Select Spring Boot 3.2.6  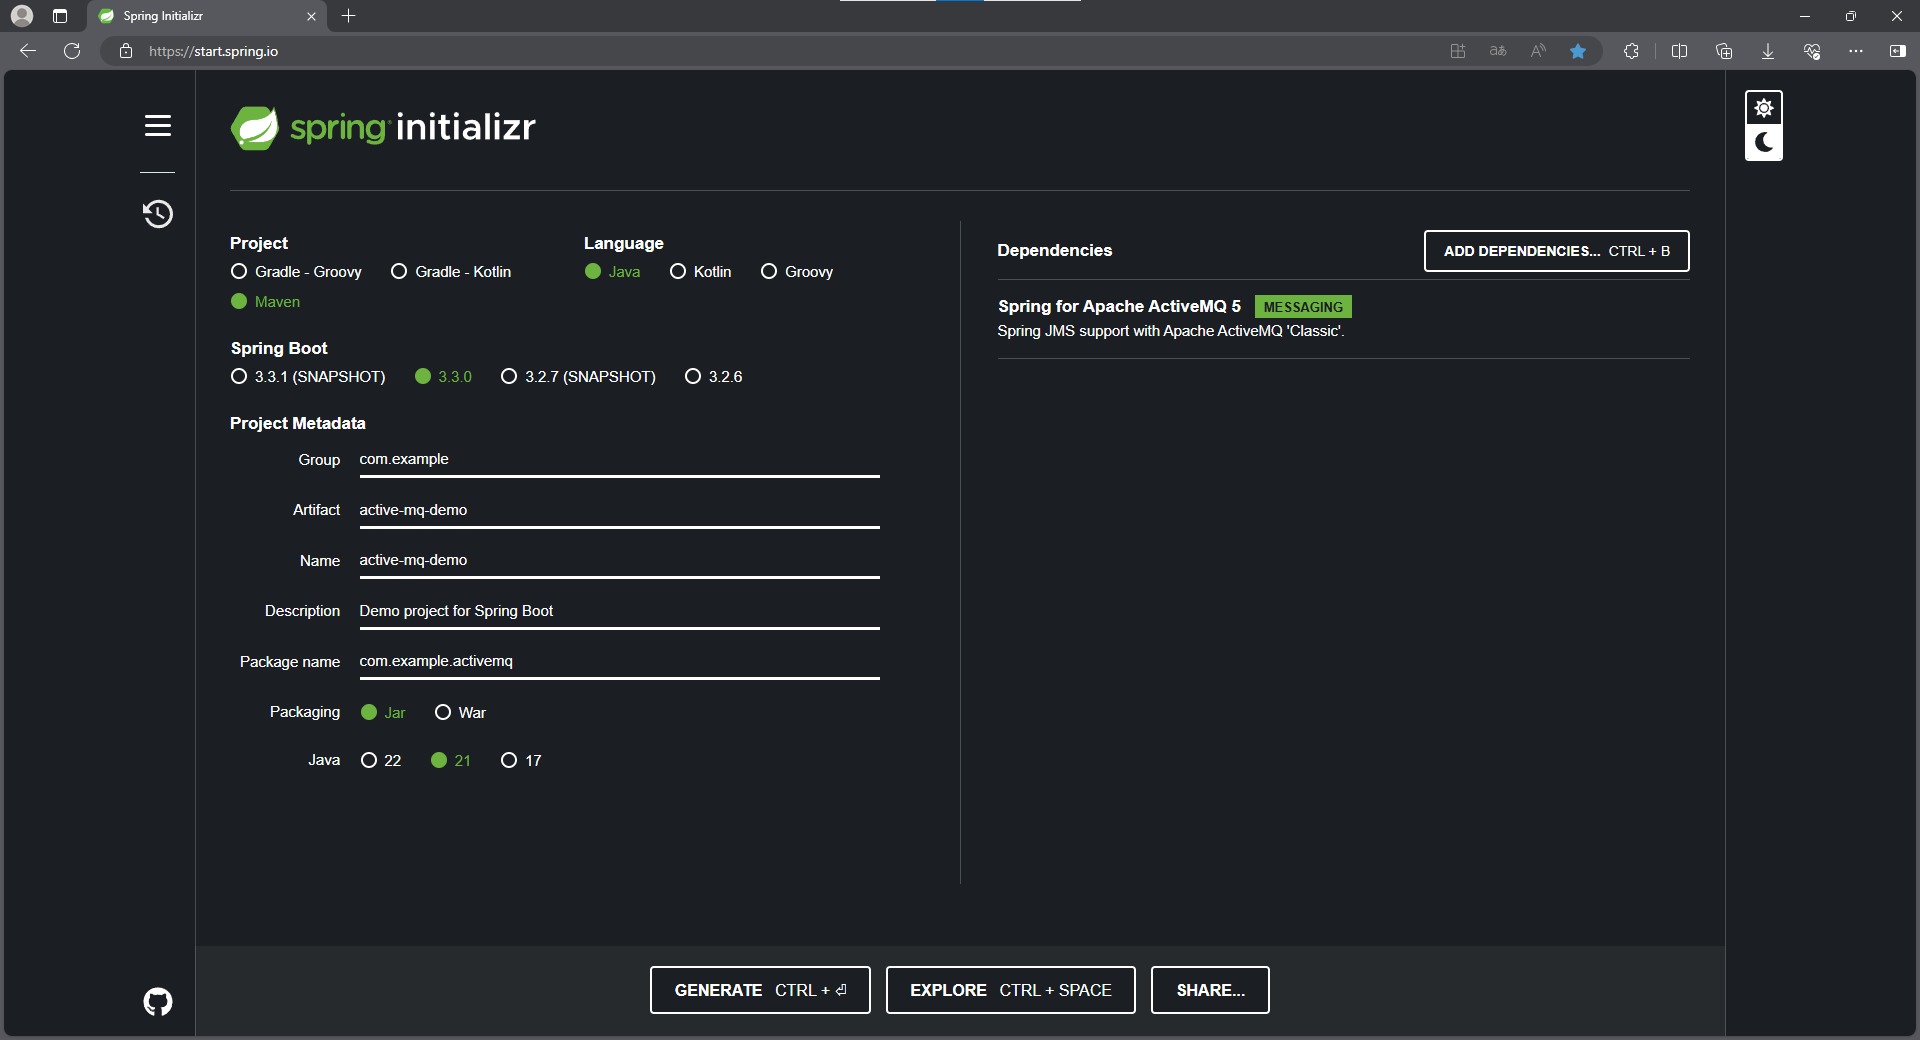[x=714, y=377]
